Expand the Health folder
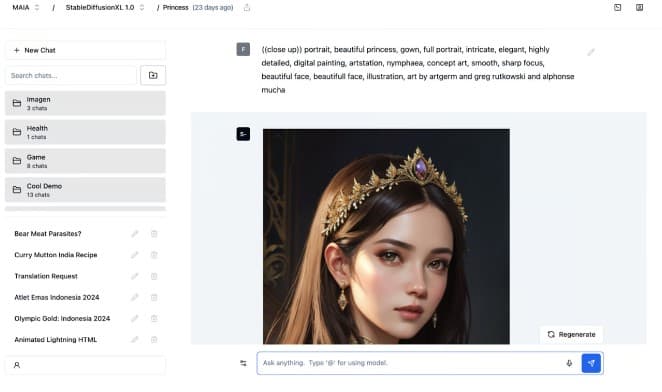662x392 pixels. 85,132
